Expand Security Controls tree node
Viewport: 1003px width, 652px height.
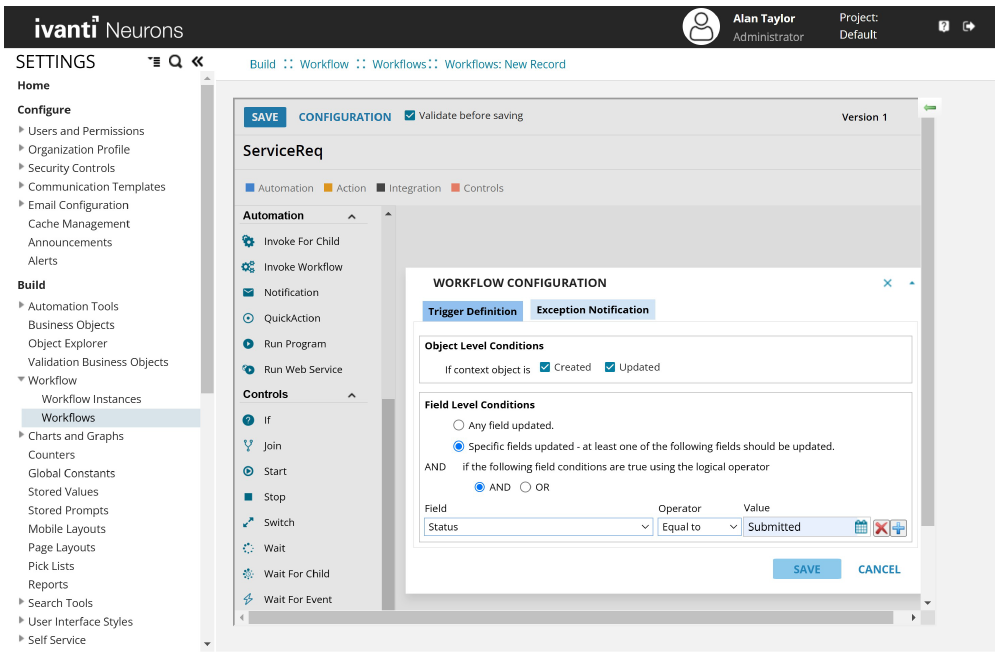[x=21, y=167]
